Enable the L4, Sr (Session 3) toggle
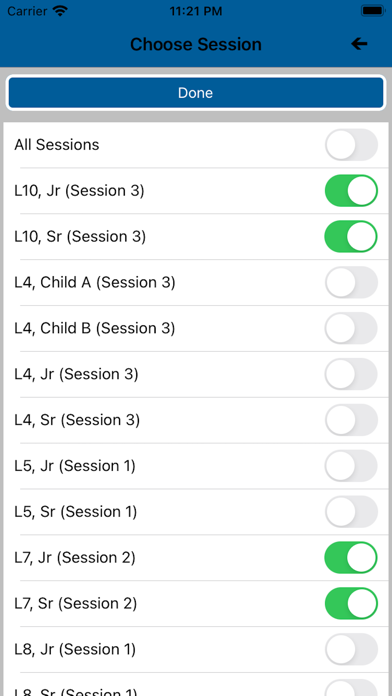The height and width of the screenshot is (696, 392). pyautogui.click(x=351, y=420)
